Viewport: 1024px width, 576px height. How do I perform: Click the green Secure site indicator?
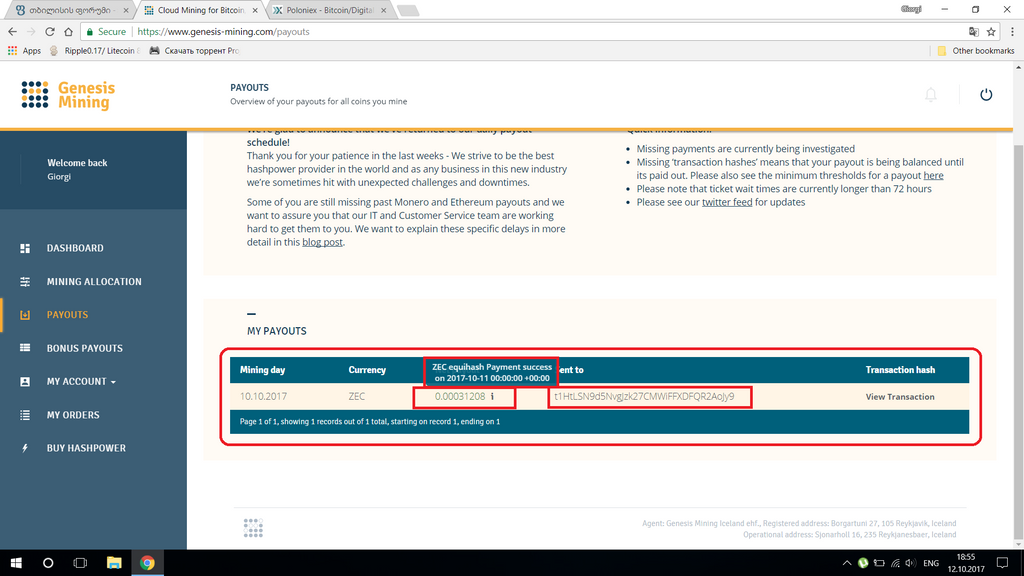(106, 31)
